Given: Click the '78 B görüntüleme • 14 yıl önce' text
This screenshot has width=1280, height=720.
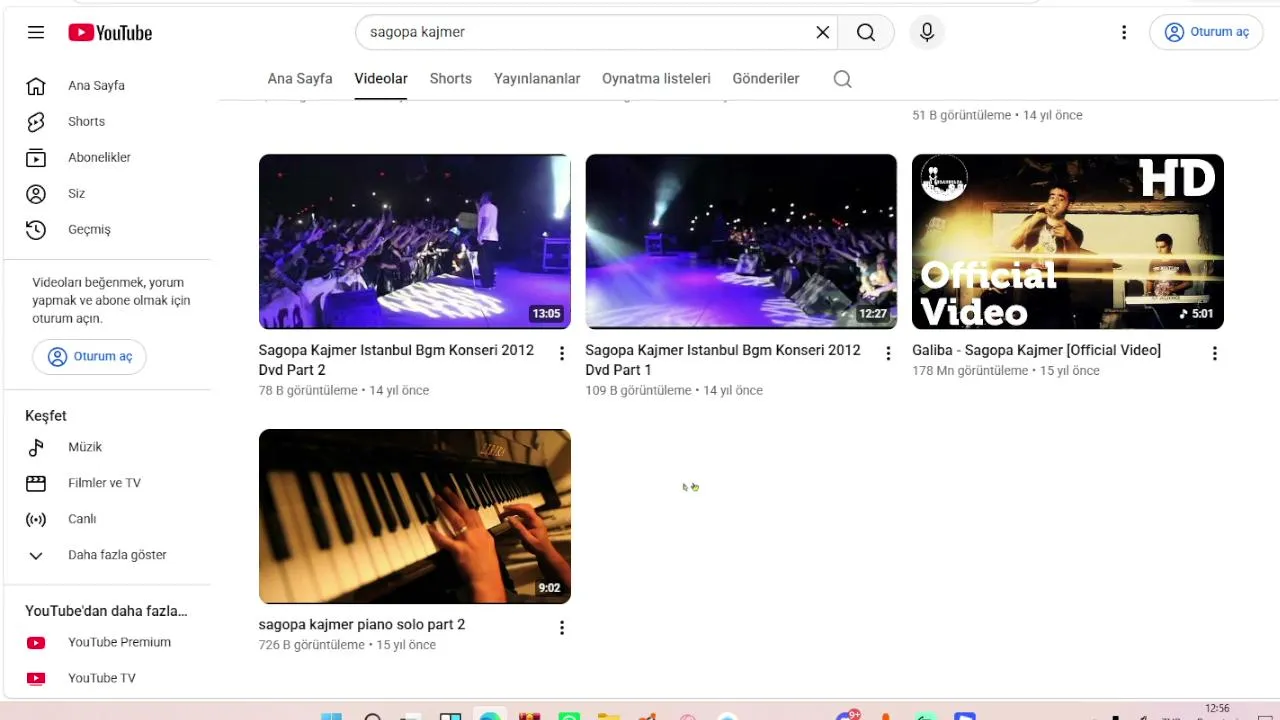Looking at the screenshot, I should click(x=344, y=391).
